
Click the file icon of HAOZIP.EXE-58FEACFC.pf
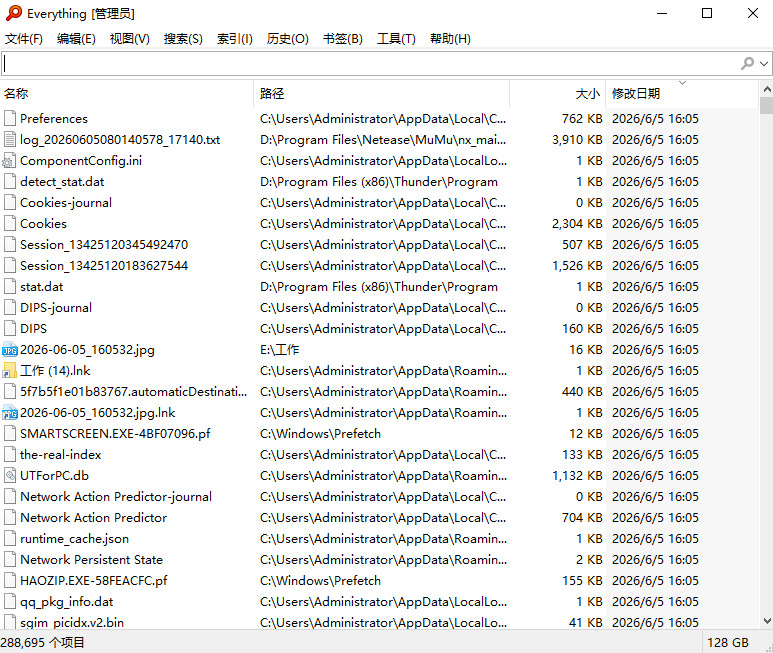10,581
